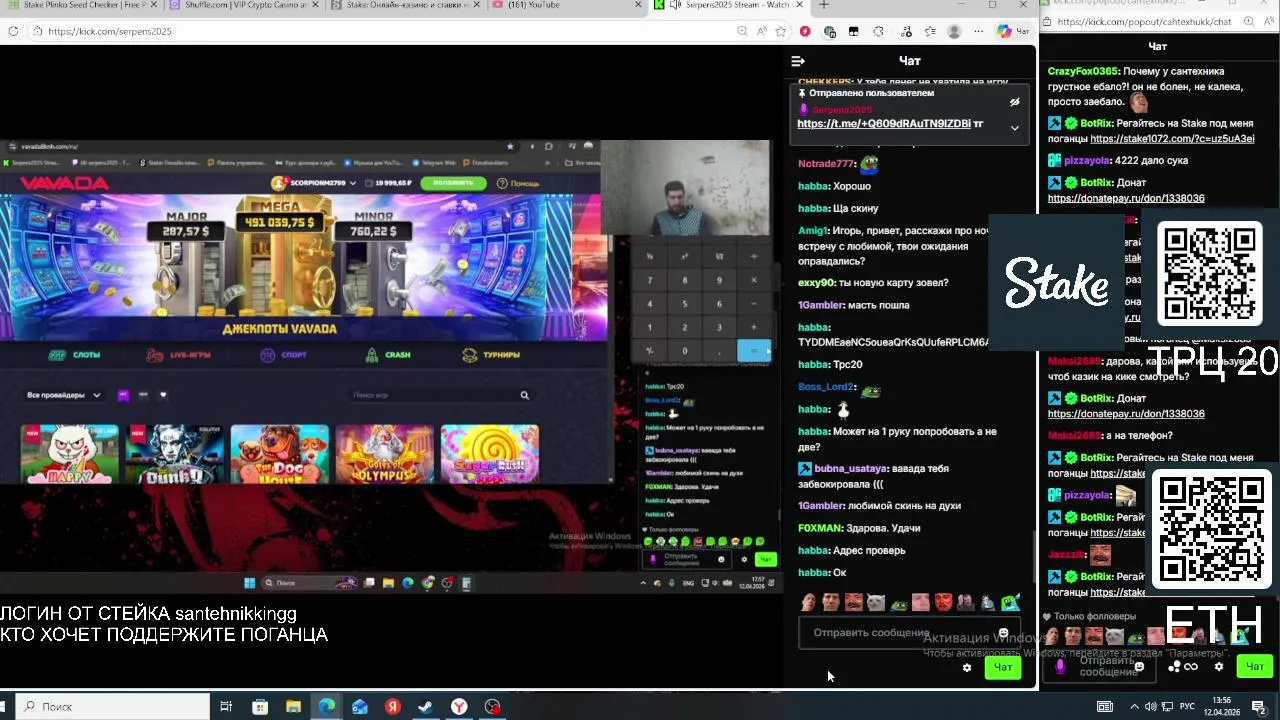Click The Dog House game thumbnail
This screenshot has width=1280, height=720.
point(279,454)
